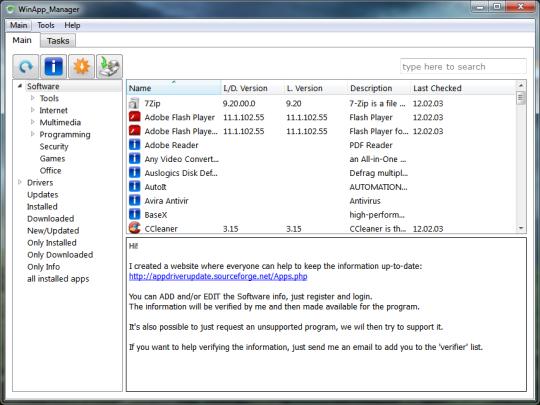Sort by L. Version column header

click(316, 88)
